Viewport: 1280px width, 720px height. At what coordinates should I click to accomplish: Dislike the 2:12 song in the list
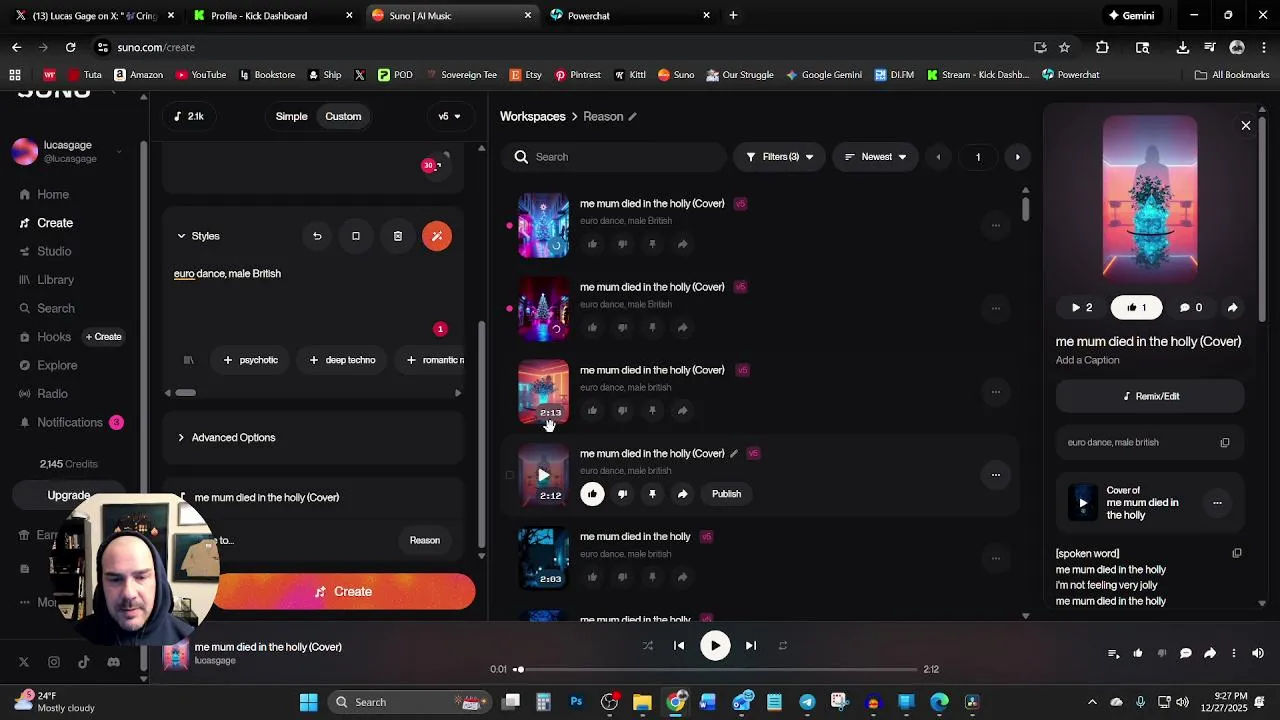tap(622, 494)
